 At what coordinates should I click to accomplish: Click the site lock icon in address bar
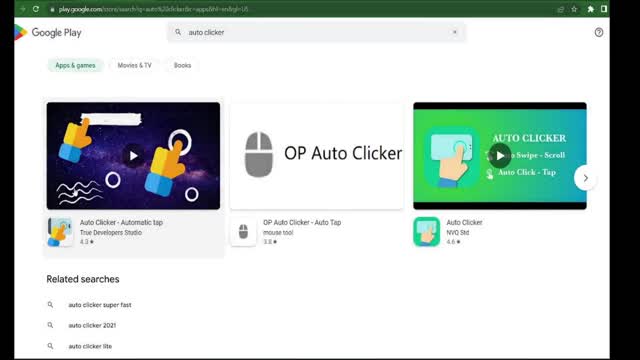pyautogui.click(x=52, y=9)
